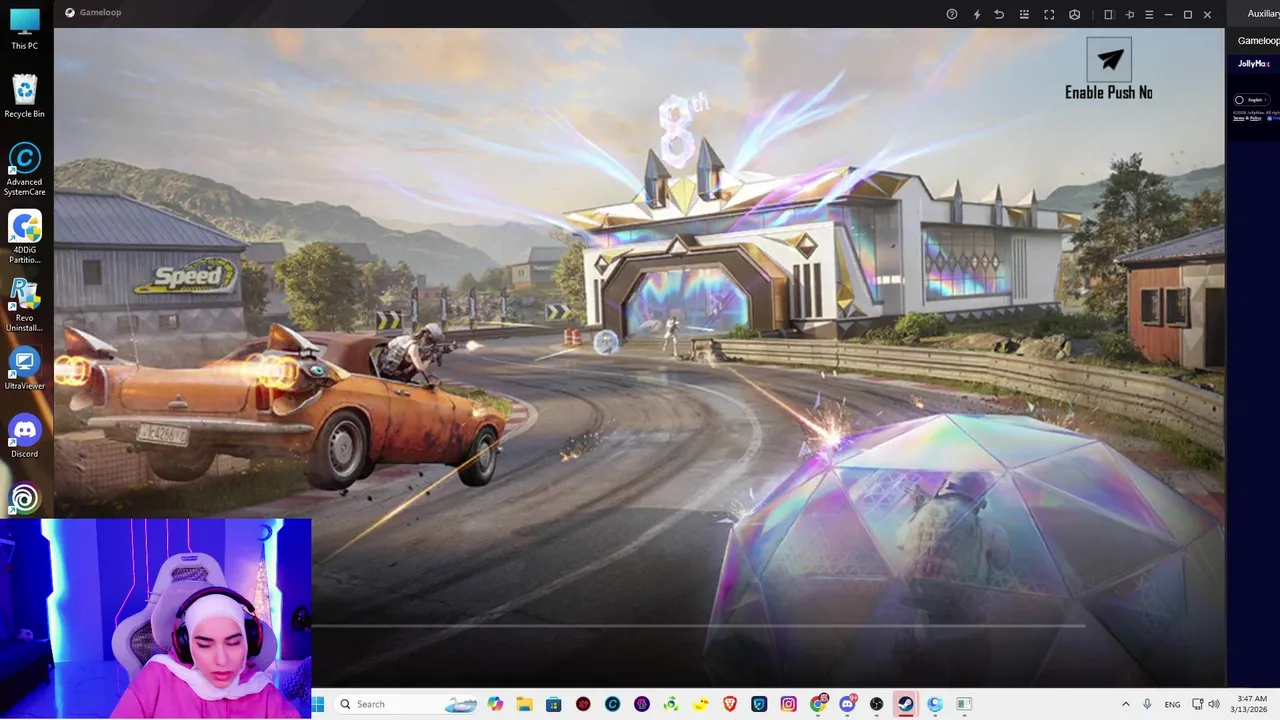The width and height of the screenshot is (1280, 720).
Task: Switch to Steam on the taskbar
Action: click(x=905, y=704)
